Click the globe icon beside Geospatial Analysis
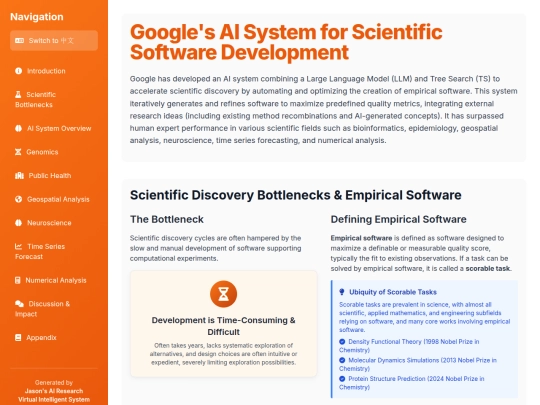The image size is (540, 405). [x=19, y=199]
